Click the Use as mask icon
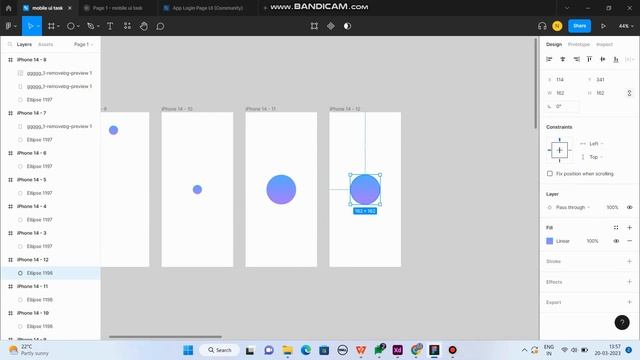Image resolution: width=640 pixels, height=360 pixels. pyautogui.click(x=347, y=26)
